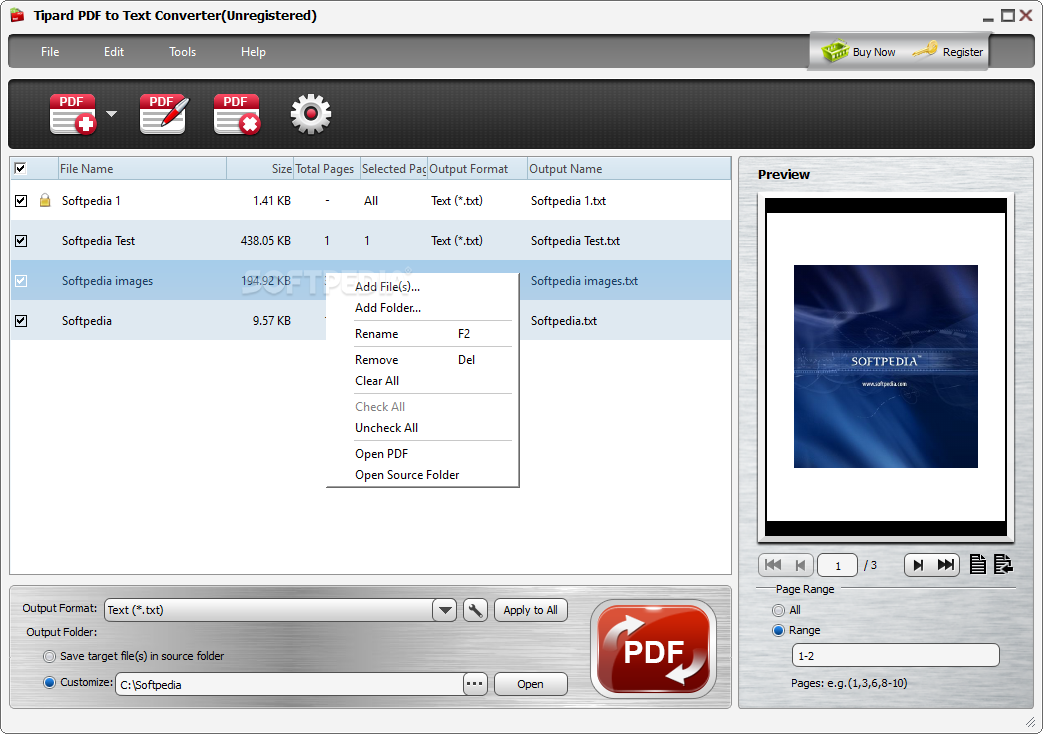Screen dimensions: 1043x734
Task: Click the Softpedia preview page thumbnail
Action: [885, 367]
